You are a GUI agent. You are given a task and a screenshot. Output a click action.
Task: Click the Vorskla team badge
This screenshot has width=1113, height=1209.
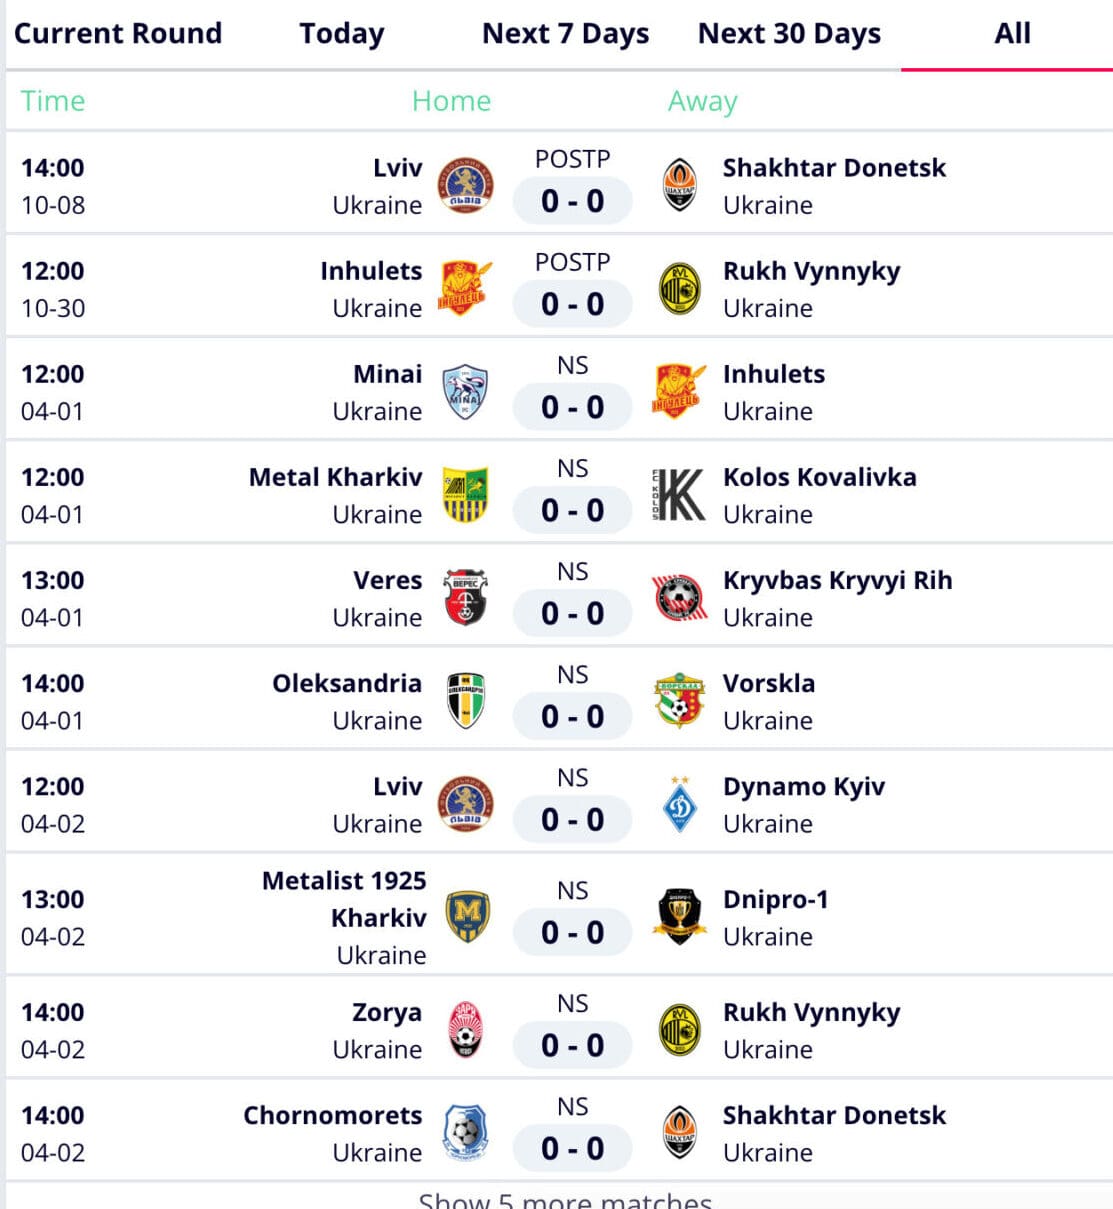(679, 701)
